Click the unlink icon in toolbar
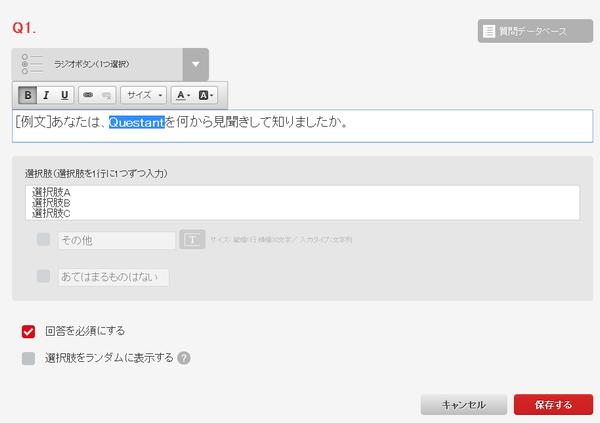Screen dimensions: 600x423 coord(105,95)
